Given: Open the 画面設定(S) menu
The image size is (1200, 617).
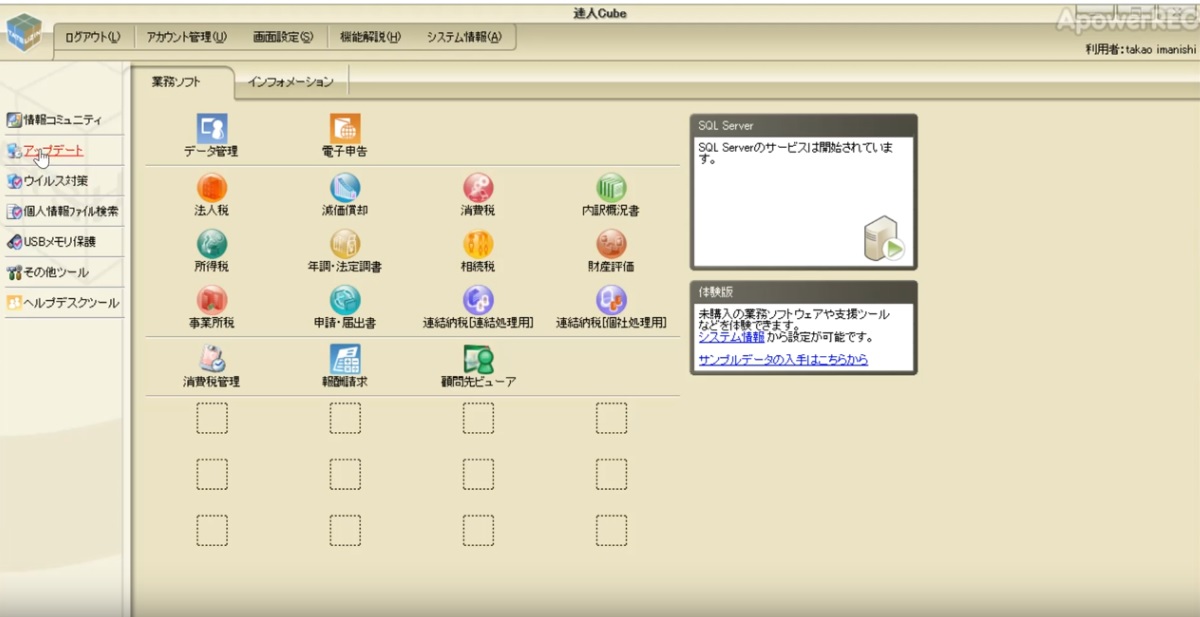Looking at the screenshot, I should tap(283, 37).
